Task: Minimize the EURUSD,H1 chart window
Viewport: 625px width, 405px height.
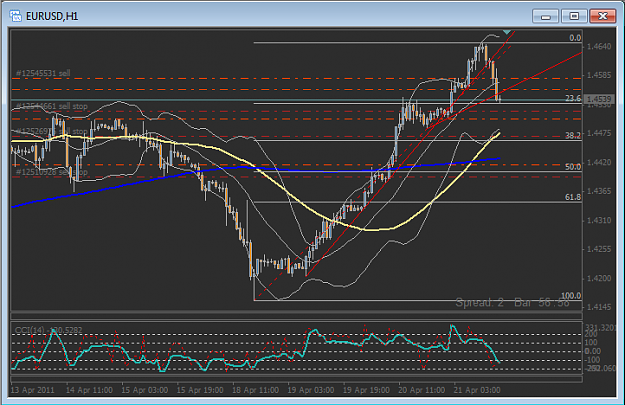Action: (545, 16)
